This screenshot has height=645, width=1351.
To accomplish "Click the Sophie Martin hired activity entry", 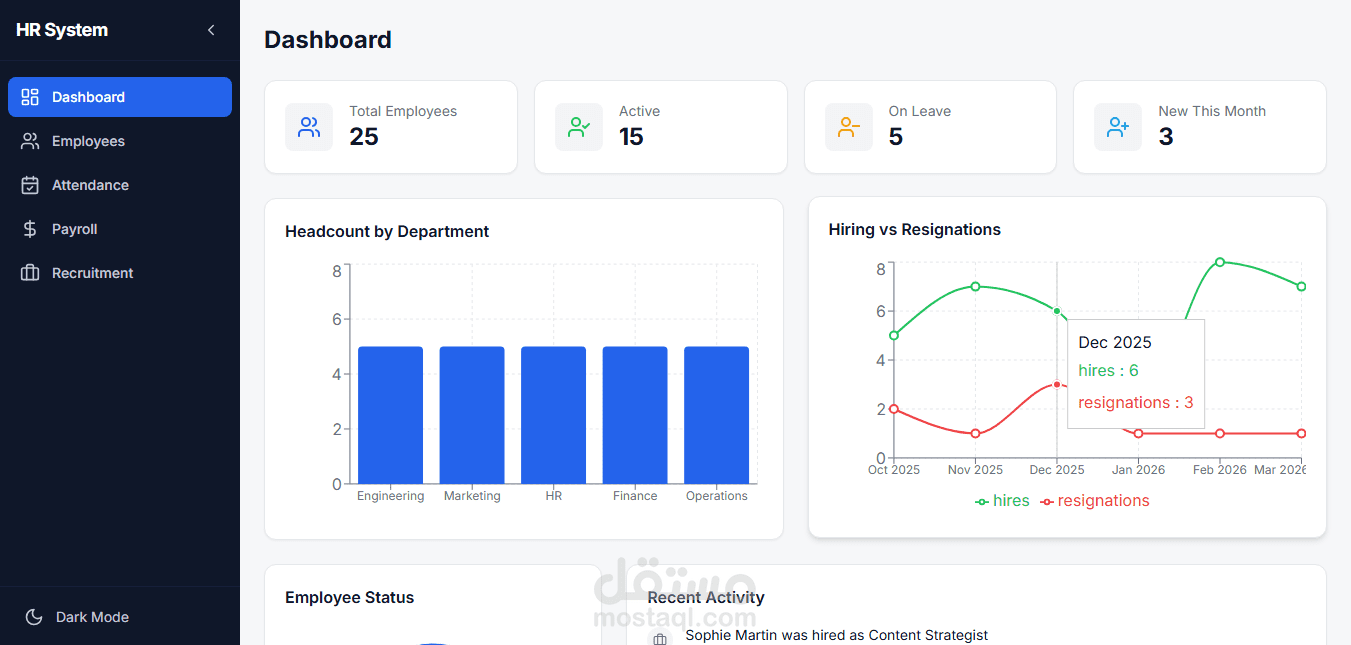I will tap(837, 635).
